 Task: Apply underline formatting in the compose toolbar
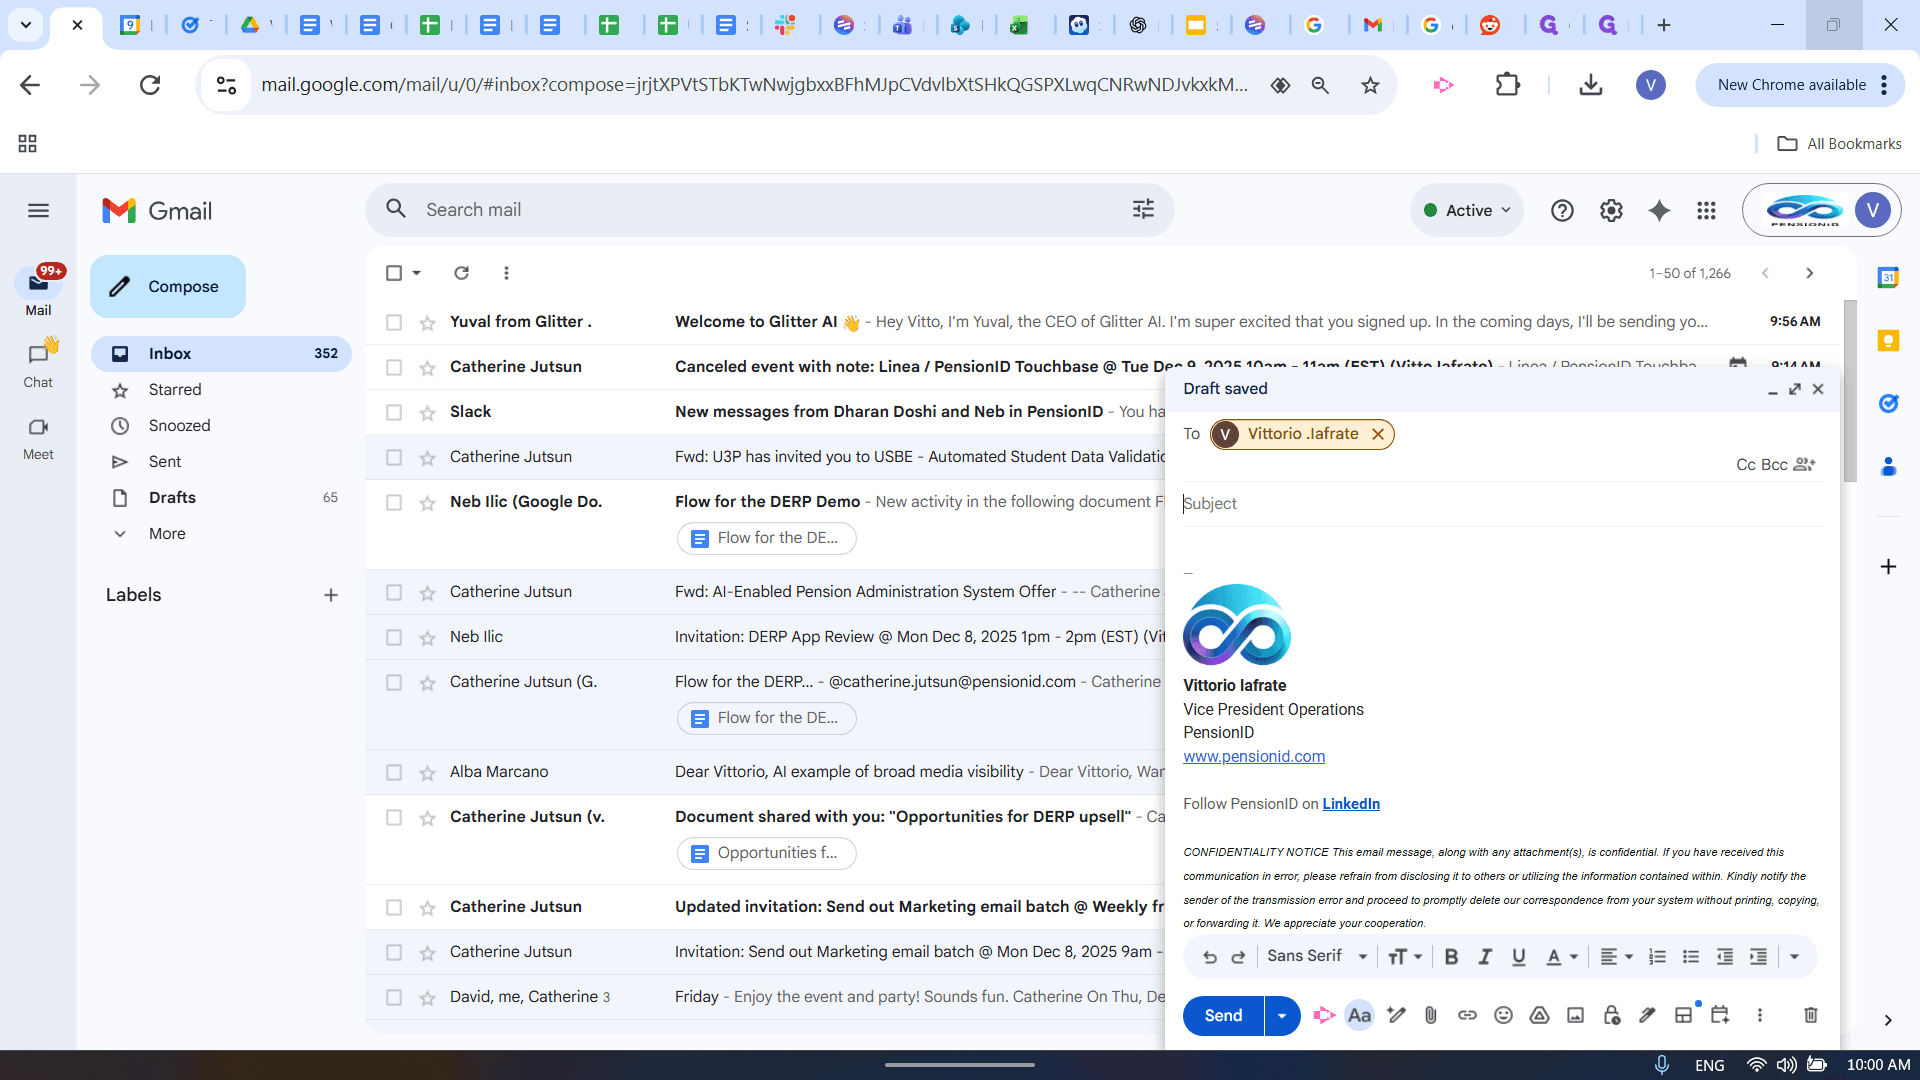point(1519,957)
